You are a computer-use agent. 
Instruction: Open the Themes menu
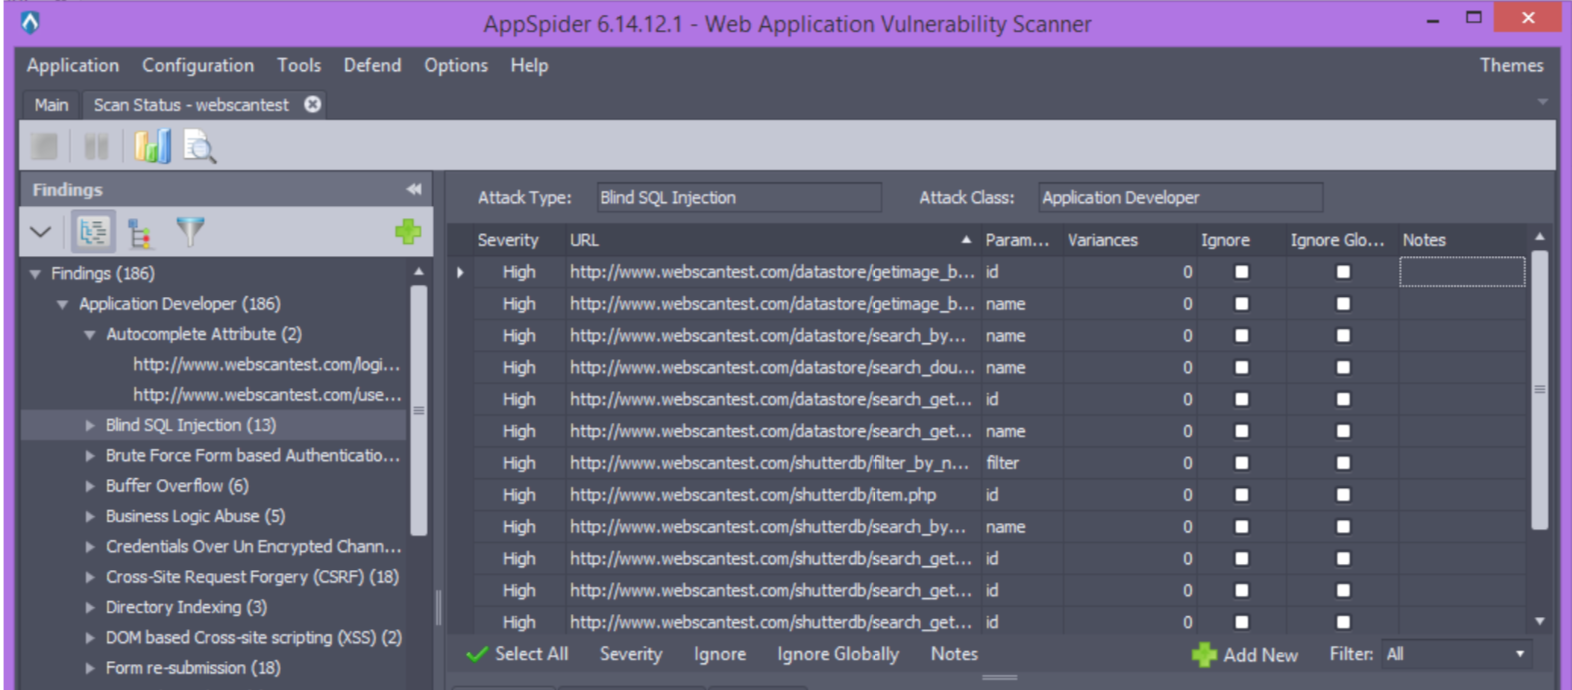1511,65
